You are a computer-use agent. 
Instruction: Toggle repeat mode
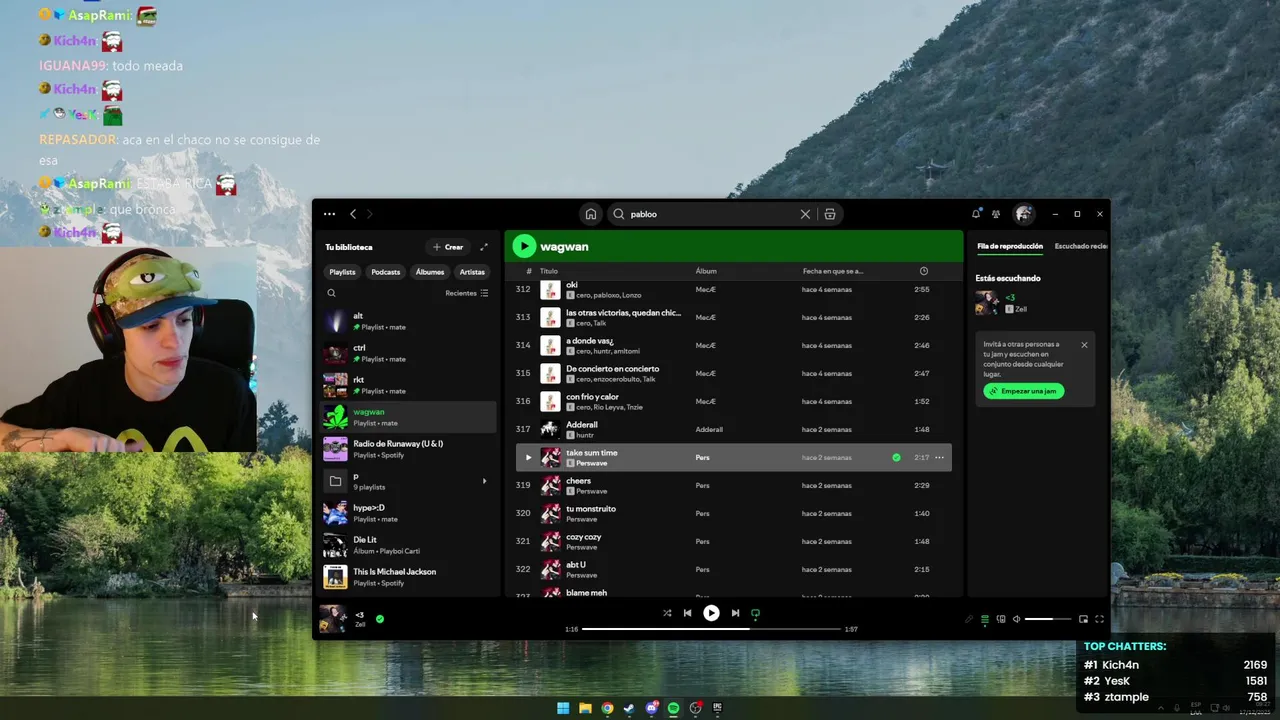[x=755, y=613]
